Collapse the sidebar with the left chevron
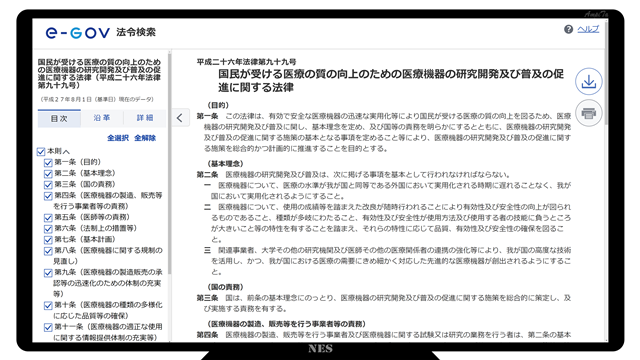The image size is (640, 360). 180,118
